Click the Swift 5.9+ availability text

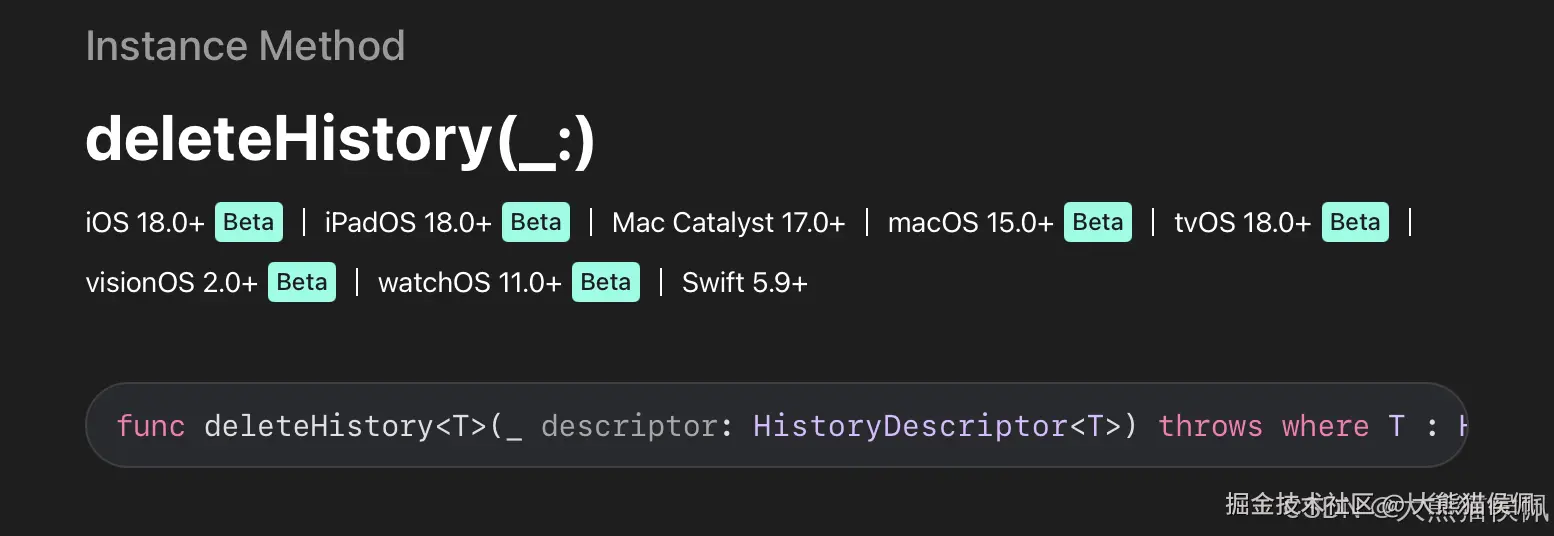coord(745,283)
